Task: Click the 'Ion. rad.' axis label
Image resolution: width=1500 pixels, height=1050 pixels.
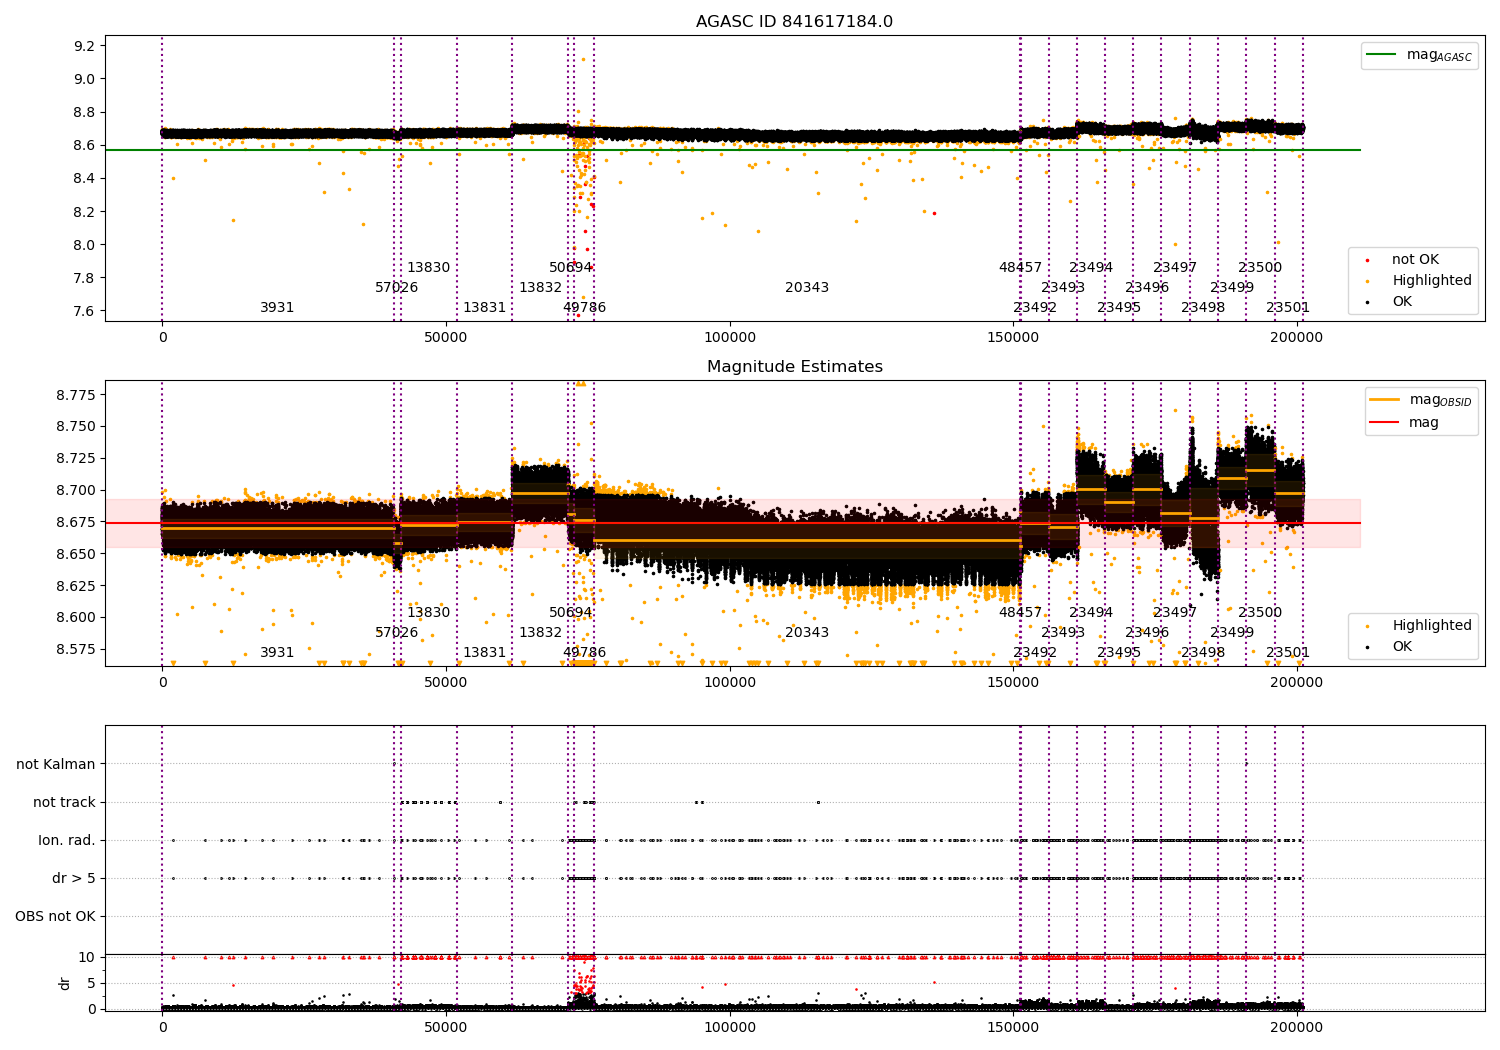Action: [67, 840]
